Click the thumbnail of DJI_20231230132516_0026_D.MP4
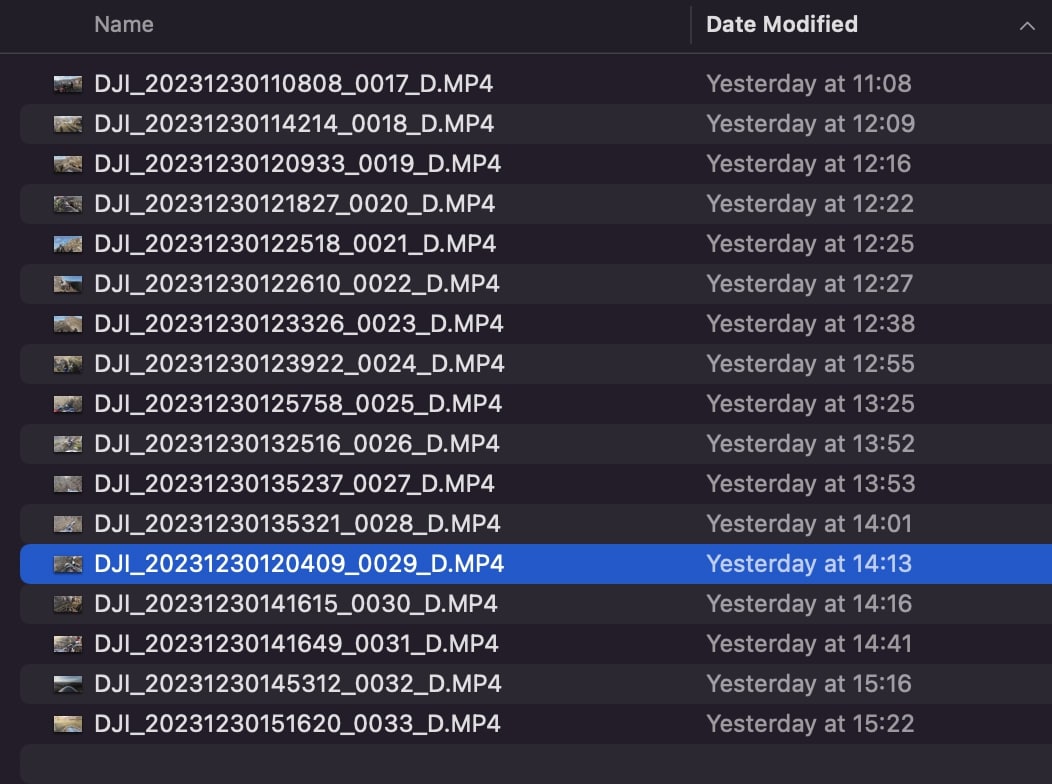1052x784 pixels. pos(67,444)
